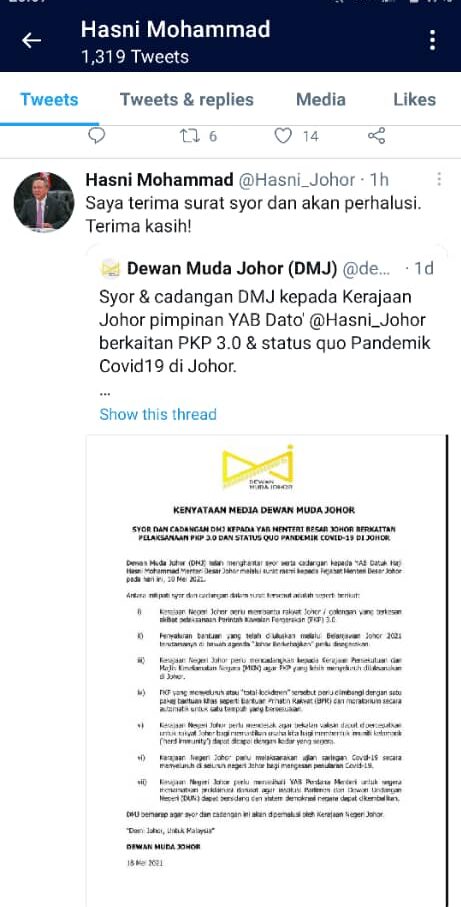Image resolution: width=461 pixels, height=907 pixels.
Task: Open Hasni Mohammad name on the tweet
Action: [x=160, y=180]
